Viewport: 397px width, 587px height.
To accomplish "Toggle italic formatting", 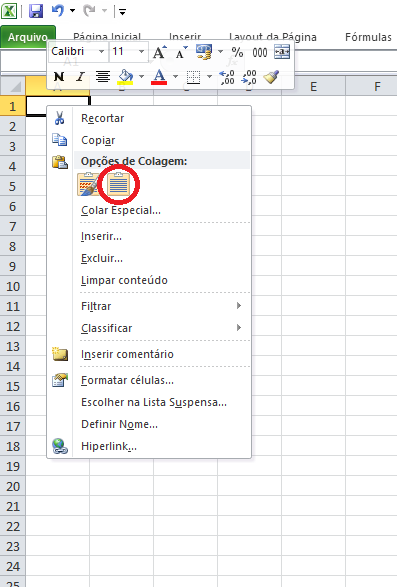I will pyautogui.click(x=80, y=76).
